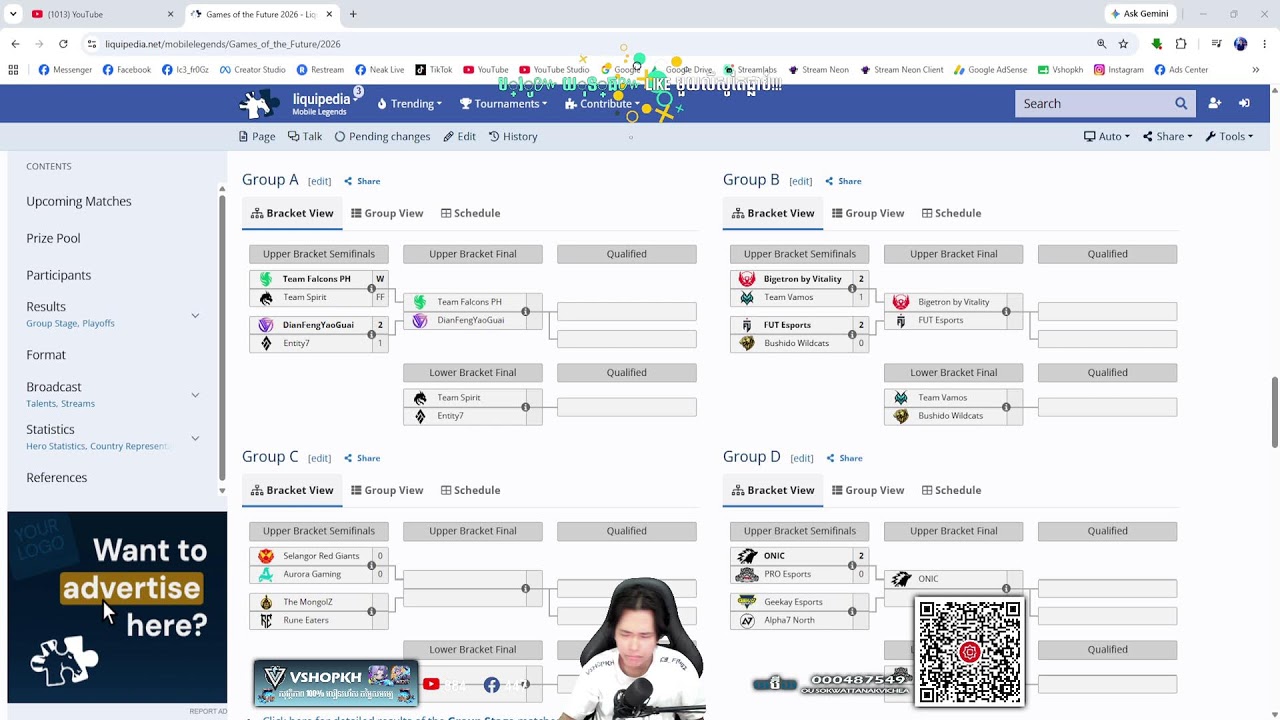Image resolution: width=1280 pixels, height=720 pixels.
Task: Open the tab search dropdown arrow
Action: [x=13, y=14]
